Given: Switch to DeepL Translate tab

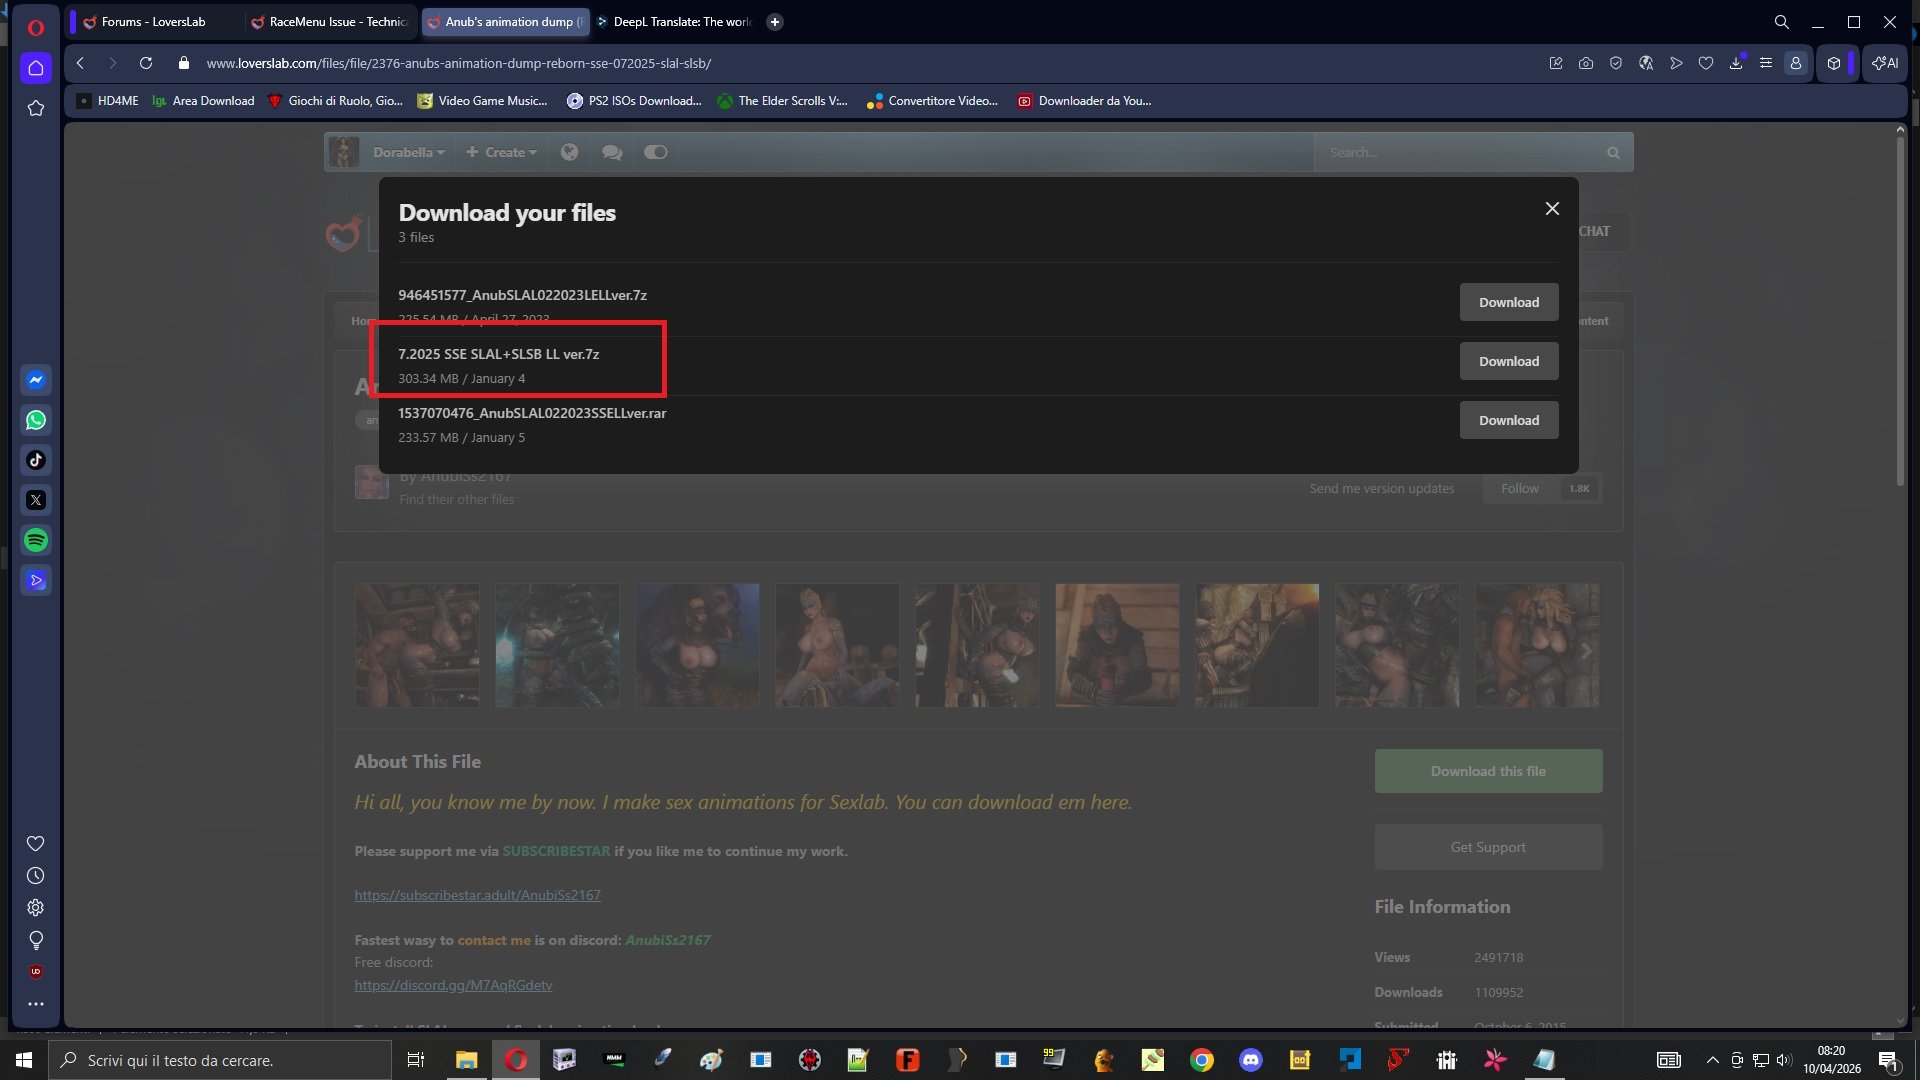Looking at the screenshot, I should click(x=675, y=22).
